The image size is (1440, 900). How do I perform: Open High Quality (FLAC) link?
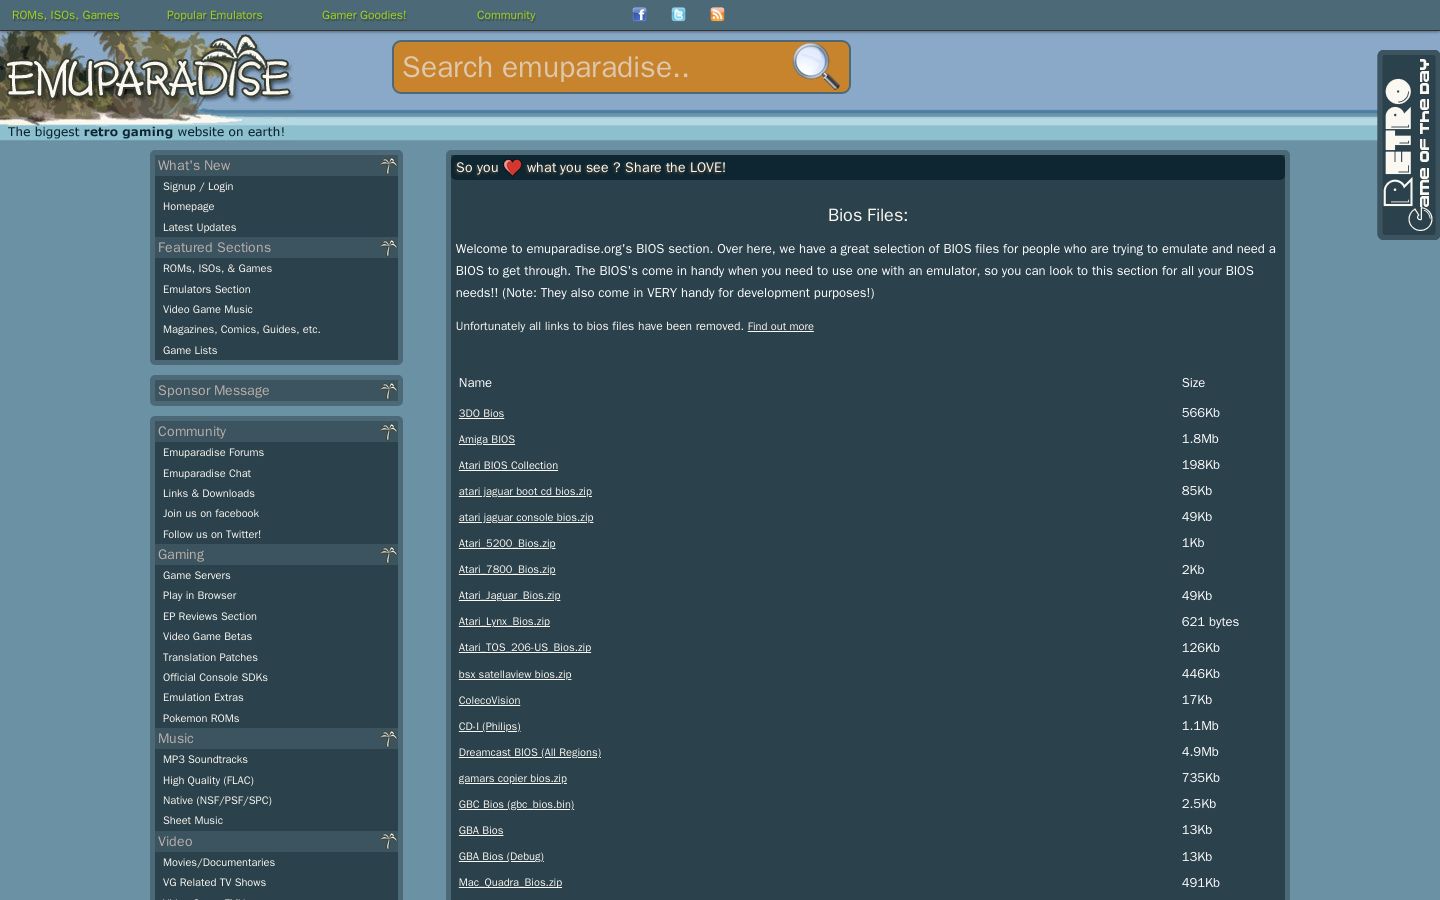(208, 780)
